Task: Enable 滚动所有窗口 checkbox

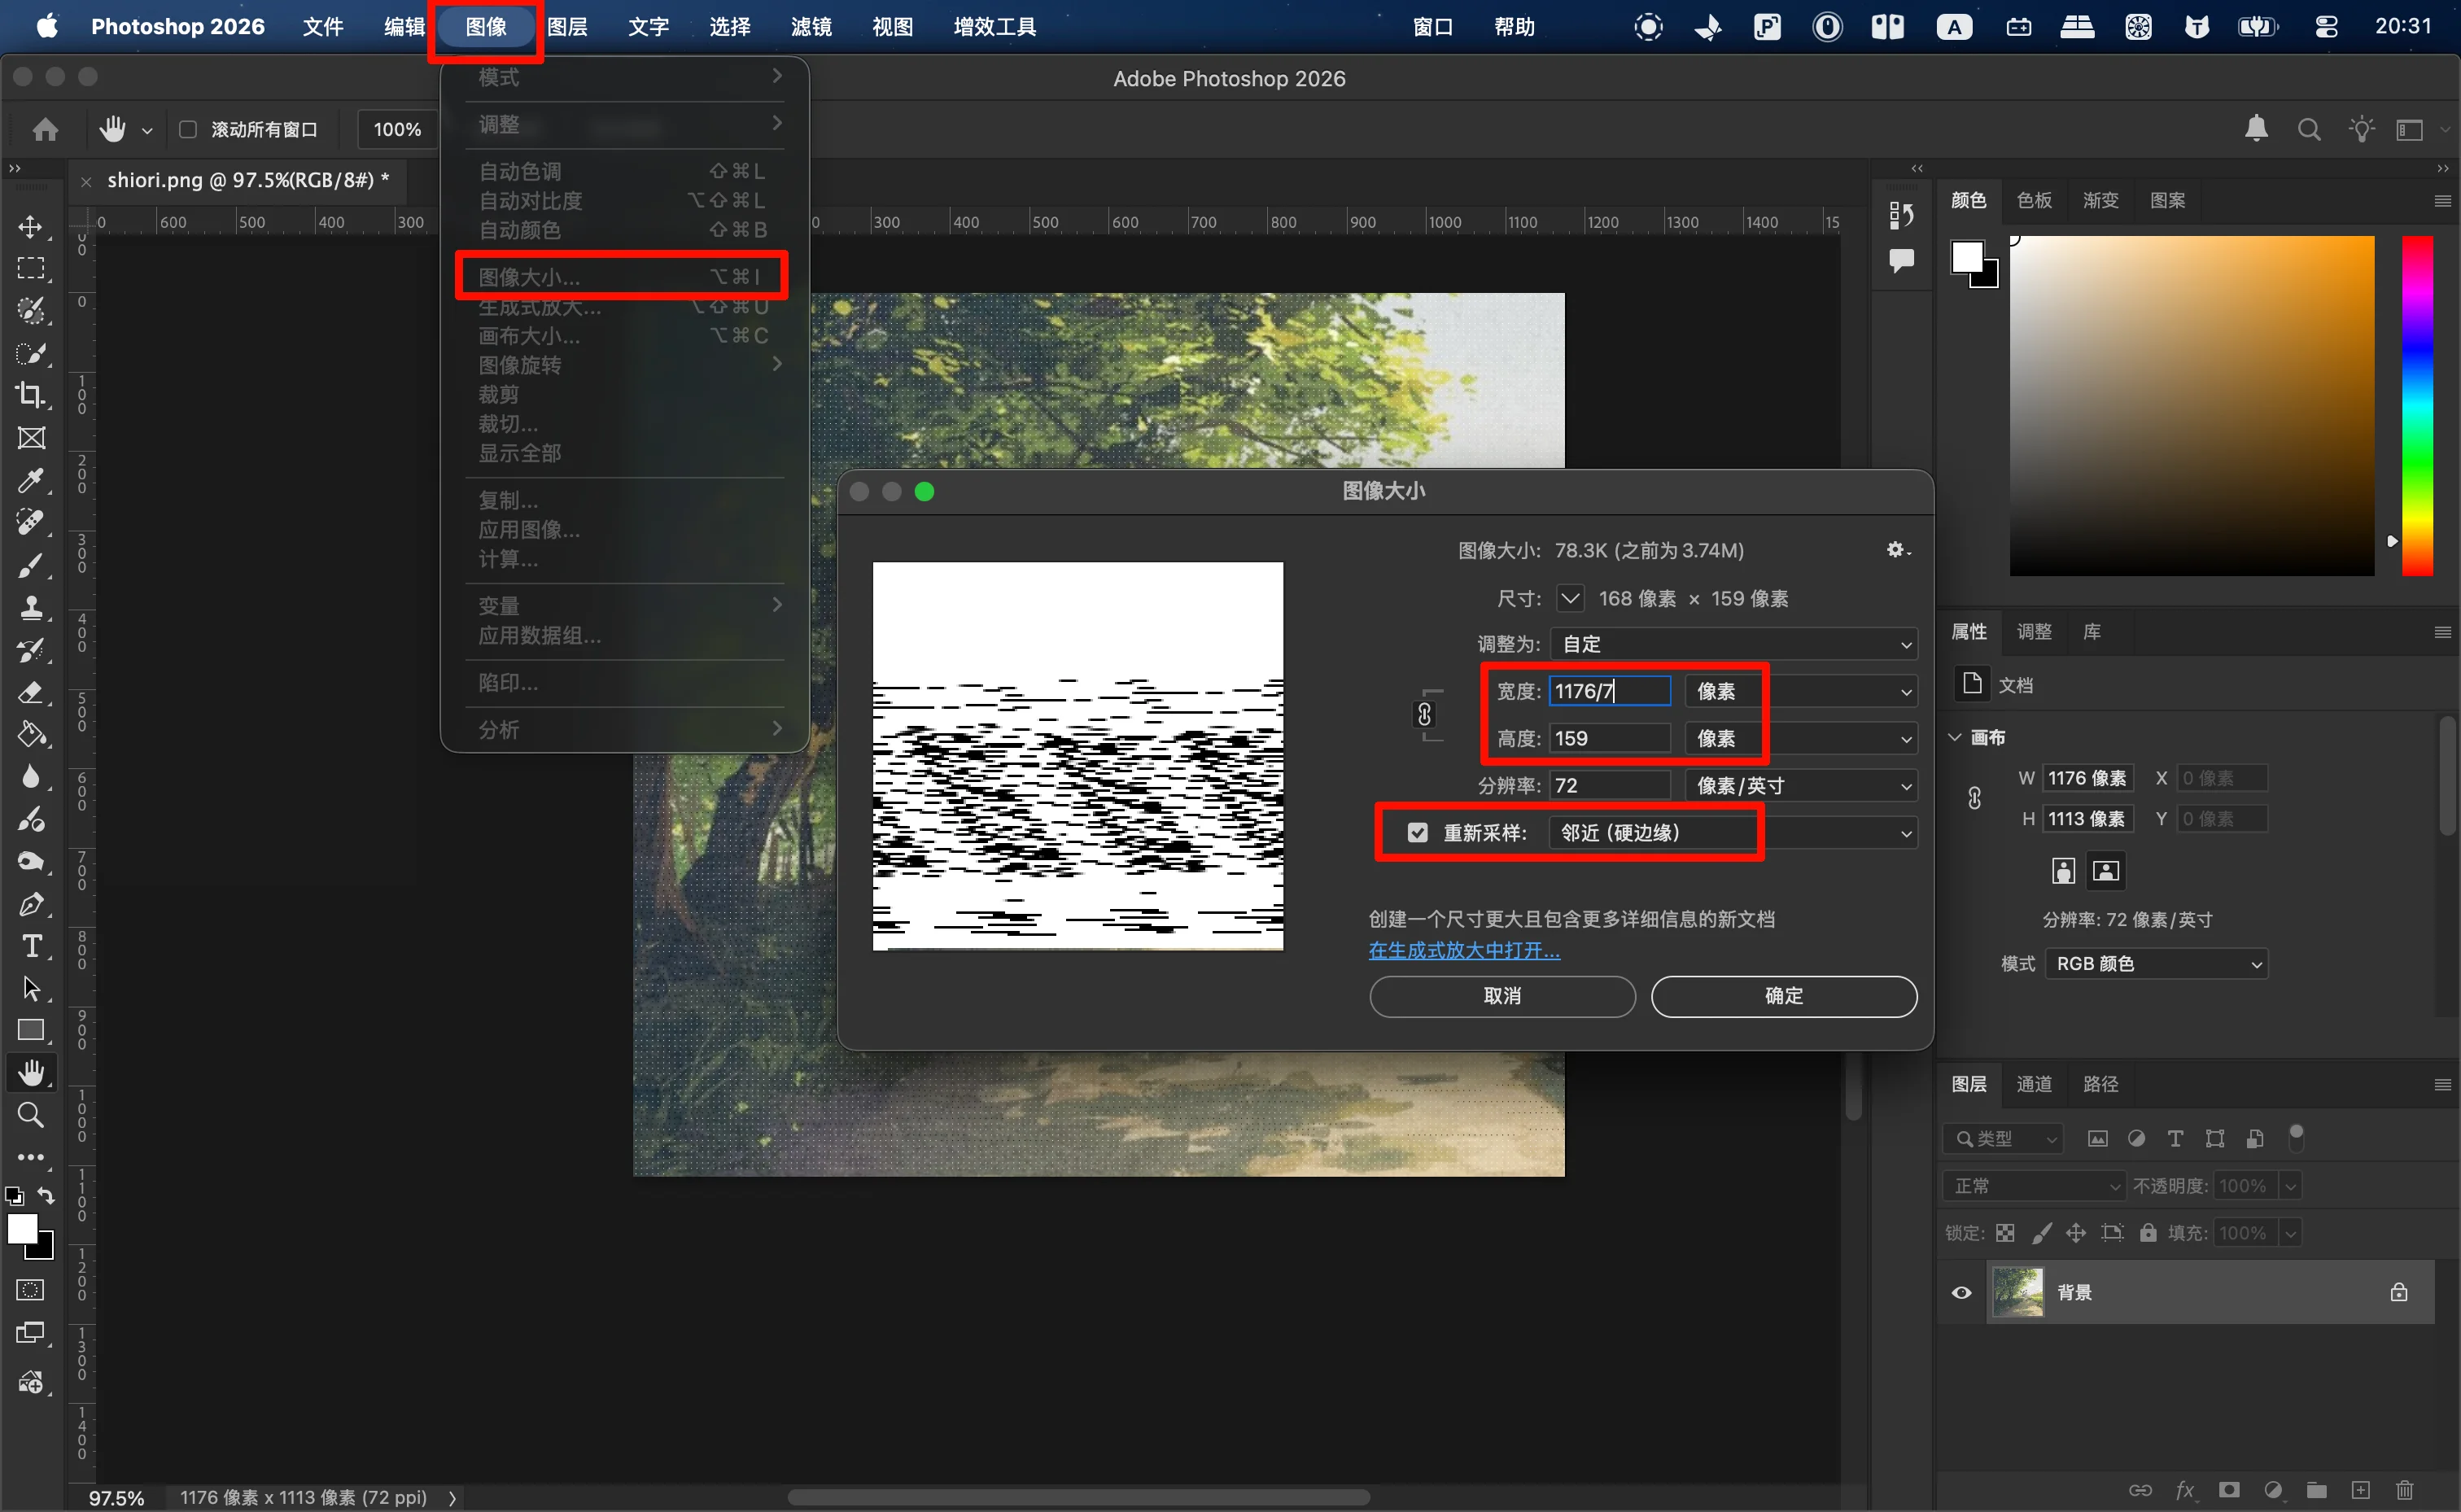Action: (x=187, y=129)
